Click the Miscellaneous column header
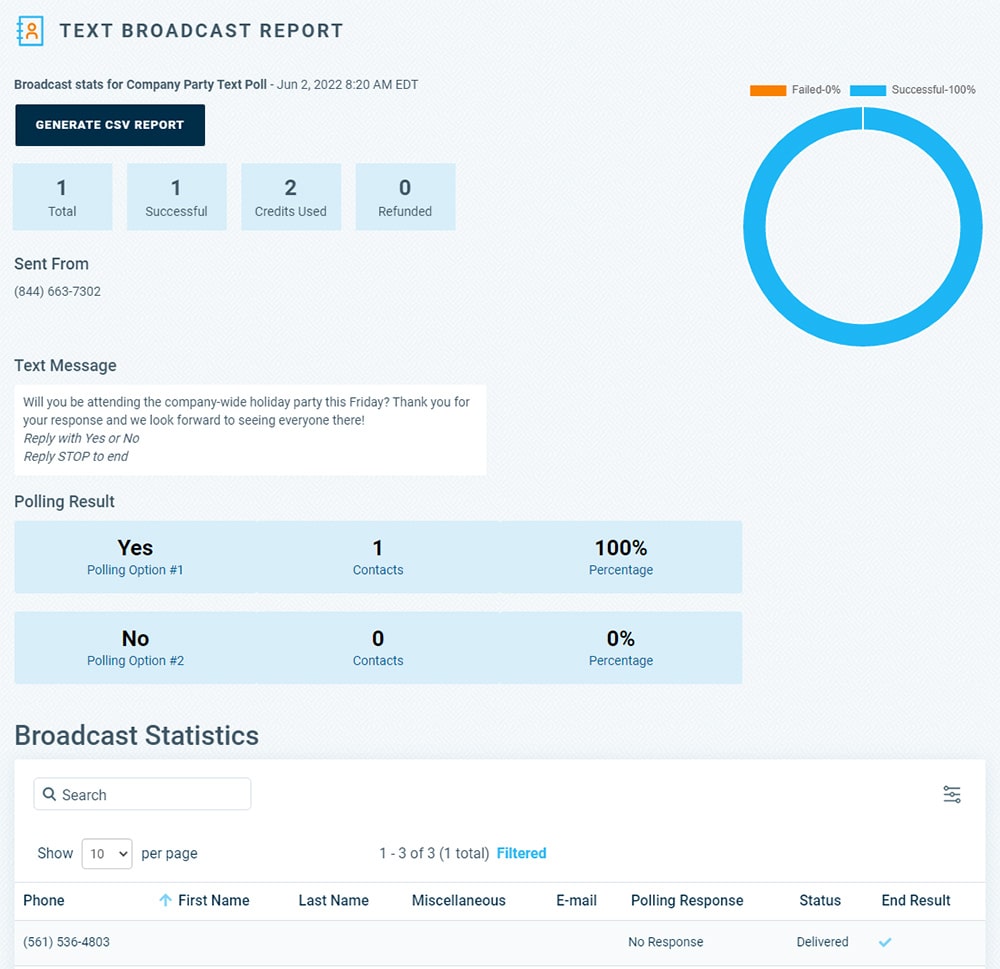The height and width of the screenshot is (969, 1000). [458, 900]
